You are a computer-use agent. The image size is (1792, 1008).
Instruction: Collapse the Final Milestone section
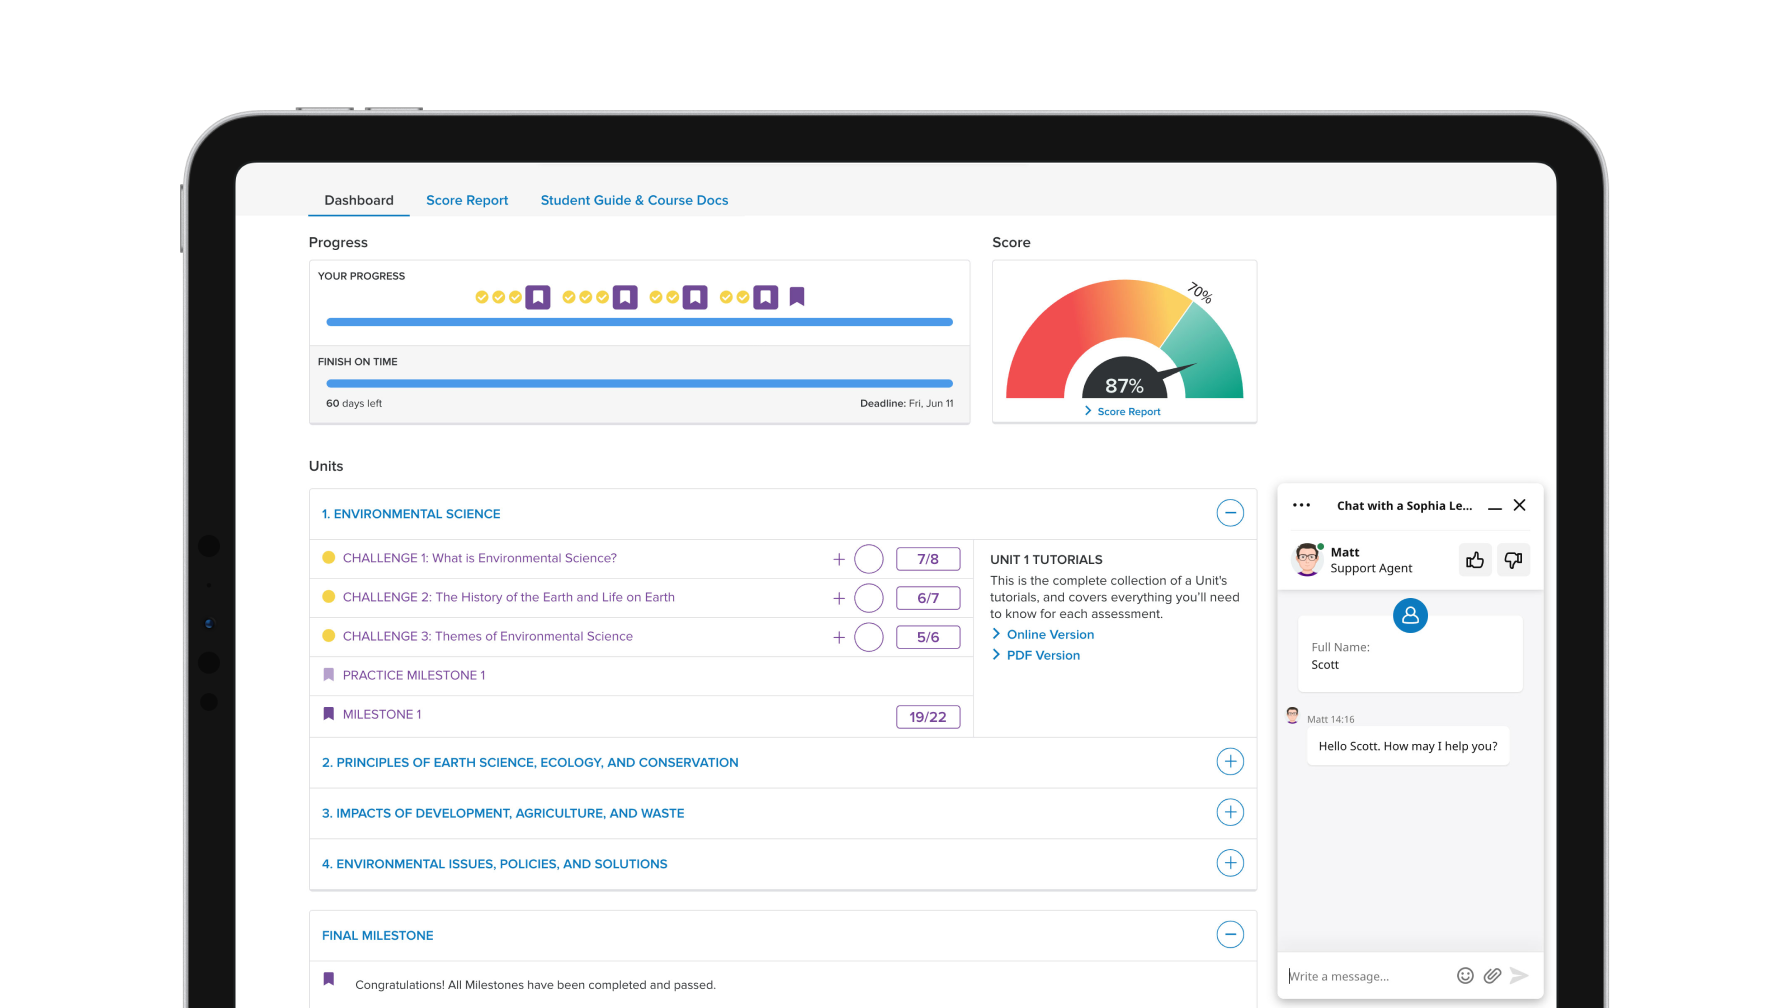(1230, 934)
